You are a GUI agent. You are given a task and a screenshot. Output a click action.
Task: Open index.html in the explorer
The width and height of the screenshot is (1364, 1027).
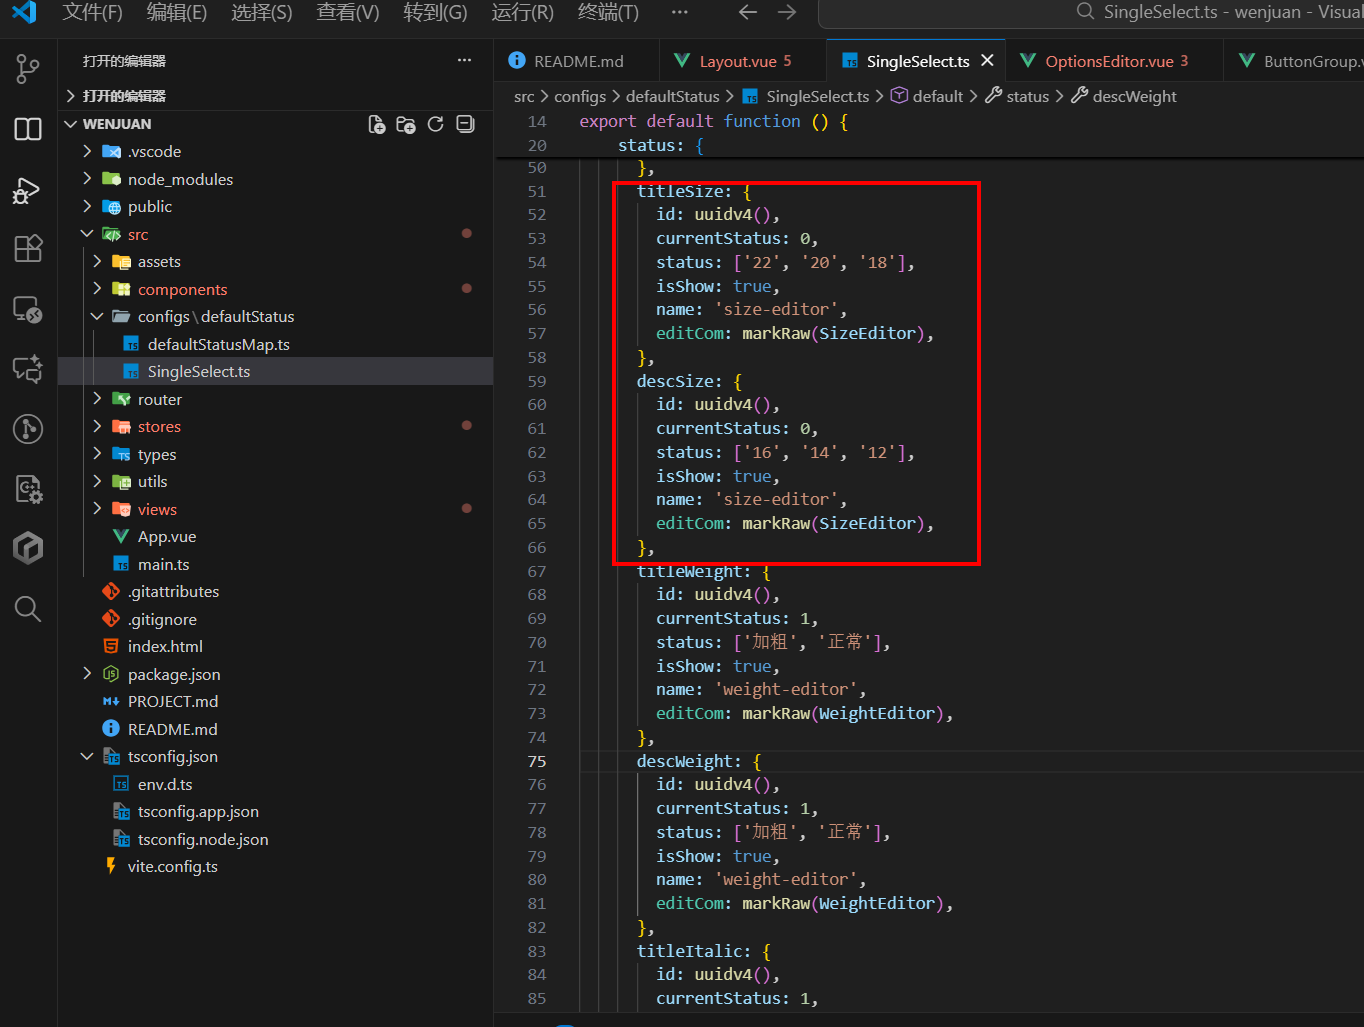(165, 647)
